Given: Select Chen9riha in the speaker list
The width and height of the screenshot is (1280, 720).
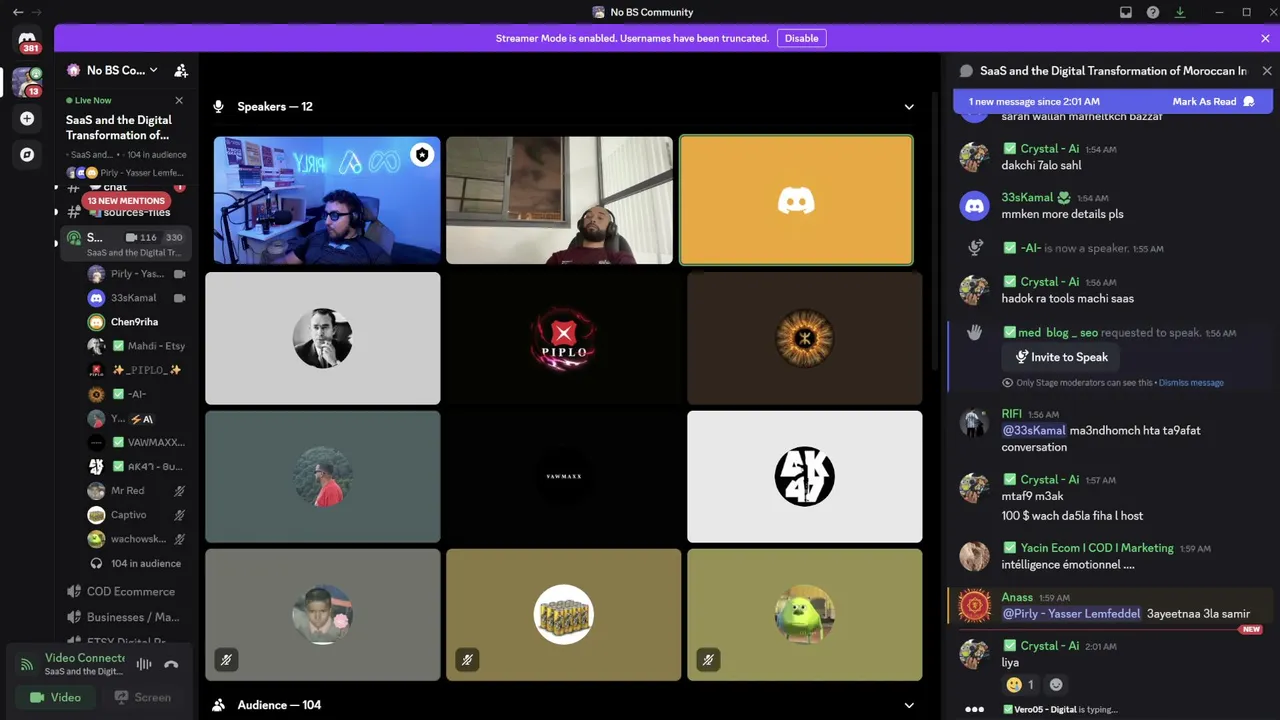Looking at the screenshot, I should tap(135, 322).
